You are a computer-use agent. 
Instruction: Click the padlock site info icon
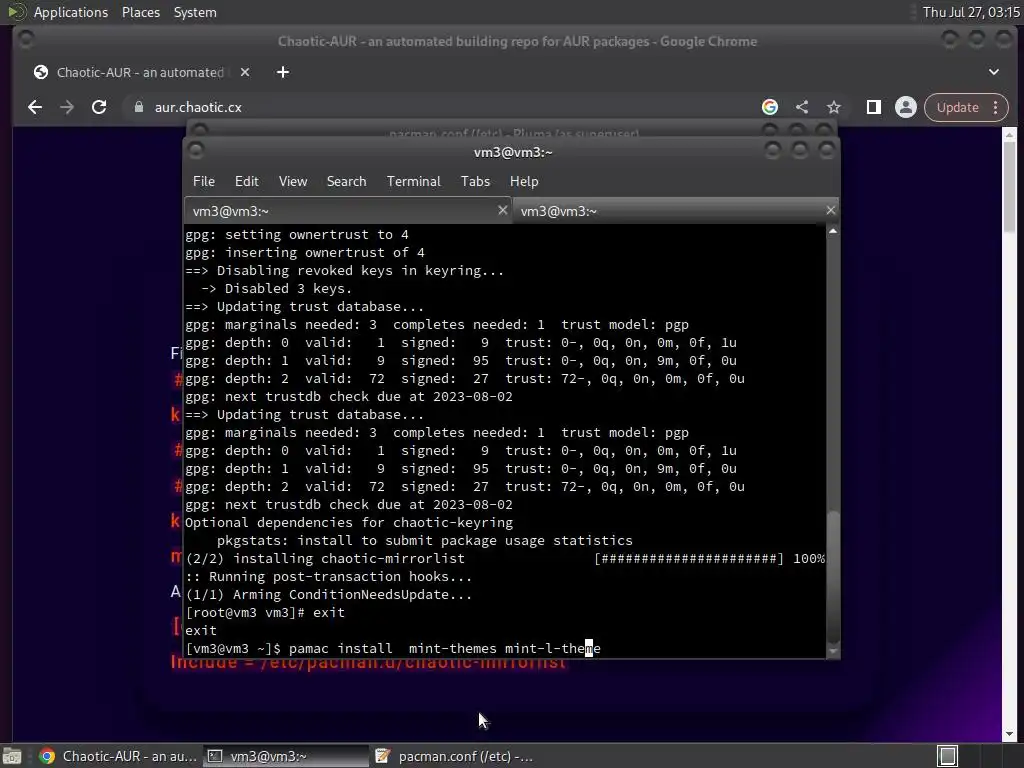[x=138, y=107]
